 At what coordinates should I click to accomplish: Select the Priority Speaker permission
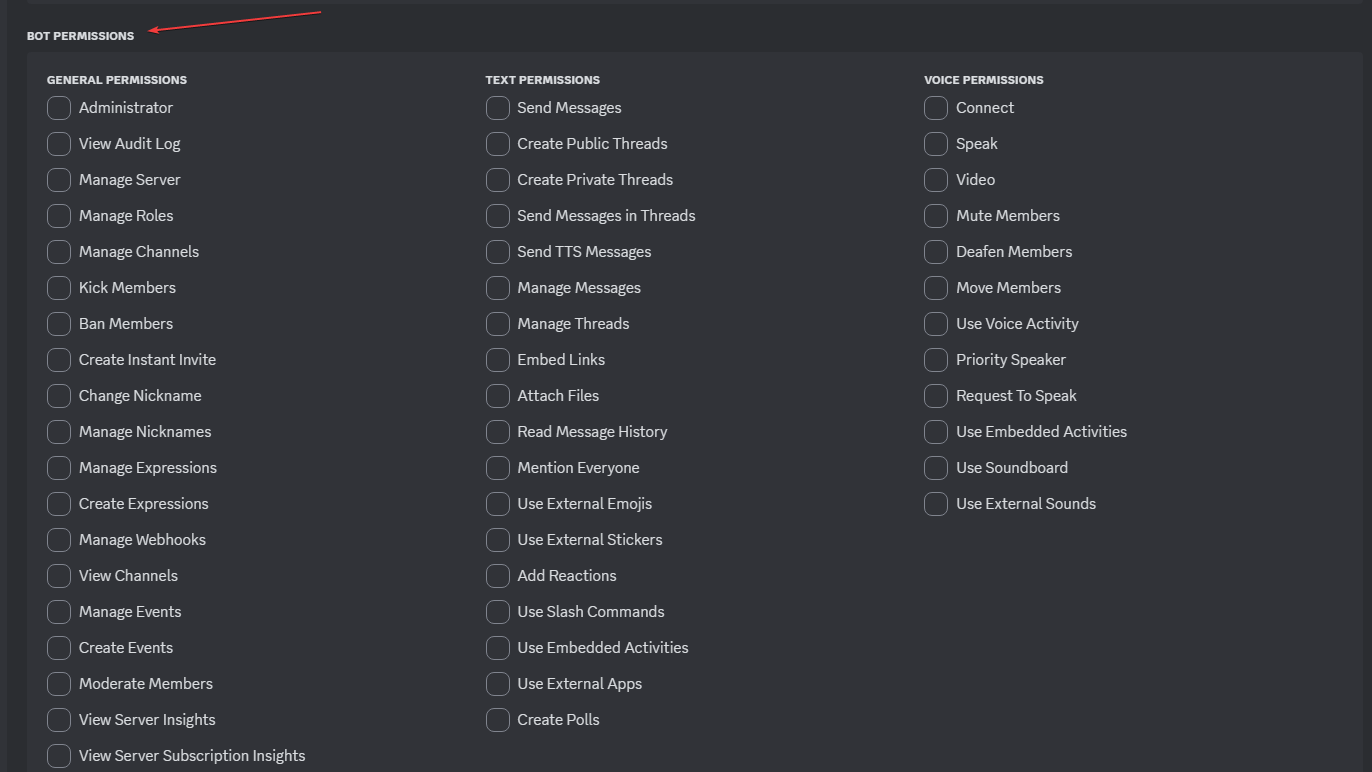pyautogui.click(x=936, y=360)
